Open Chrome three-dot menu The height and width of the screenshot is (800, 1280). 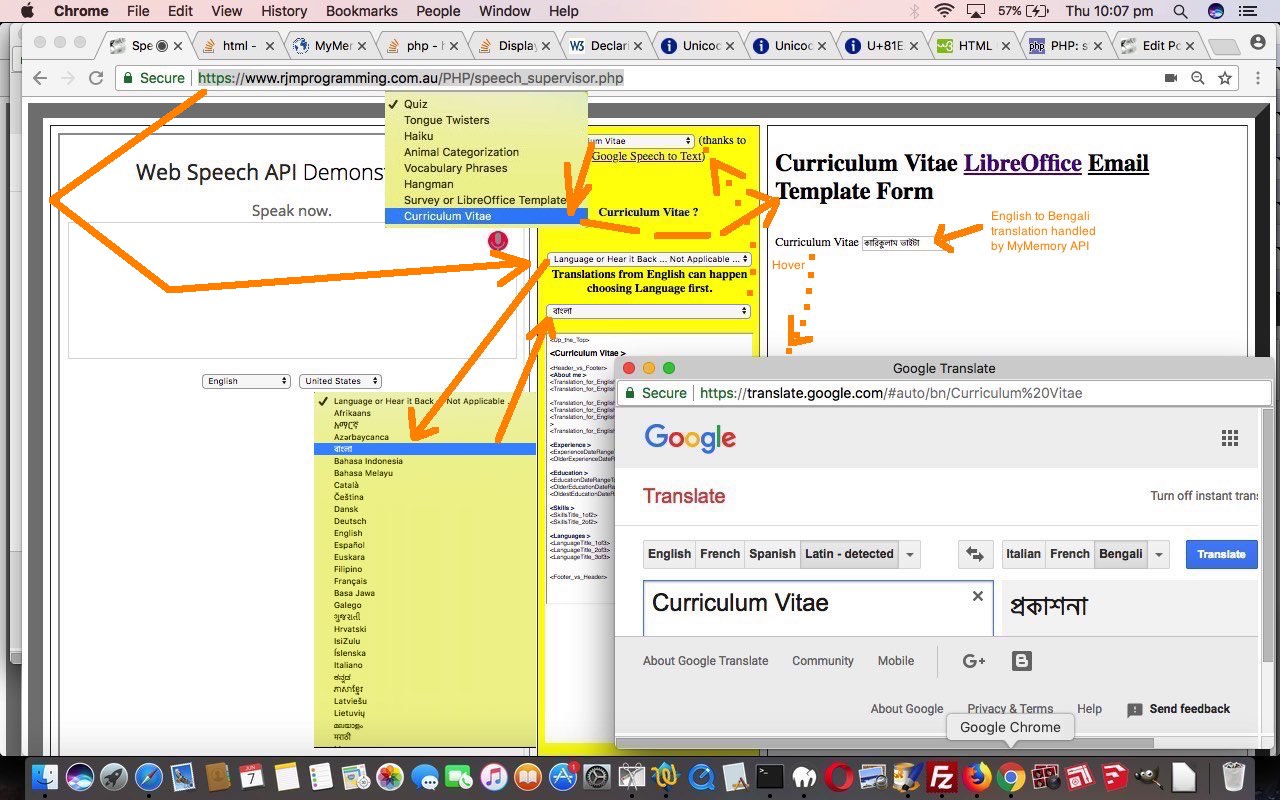pyautogui.click(x=1257, y=78)
